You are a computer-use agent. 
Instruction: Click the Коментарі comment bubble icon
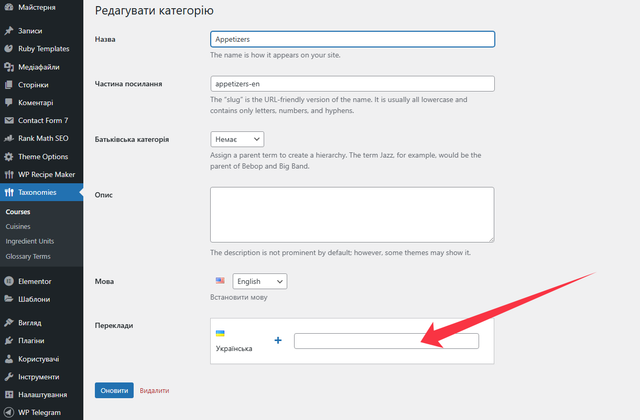click(9, 102)
